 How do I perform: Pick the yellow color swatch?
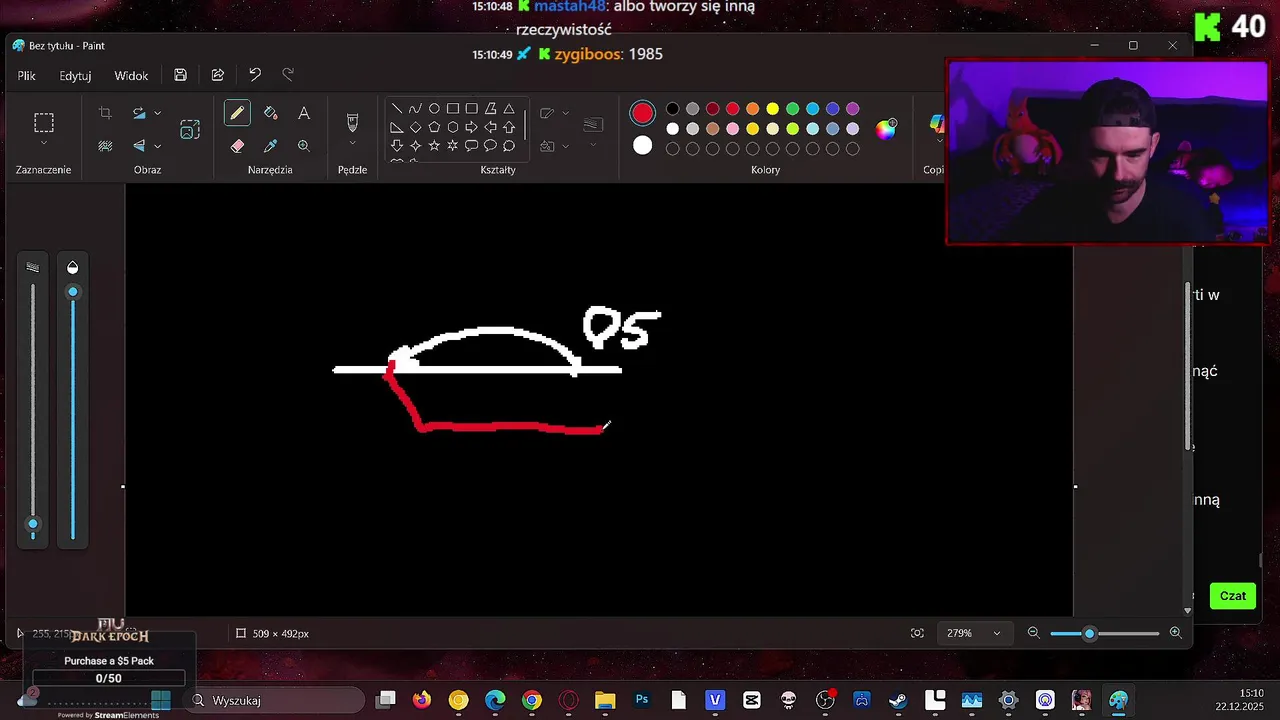[773, 108]
